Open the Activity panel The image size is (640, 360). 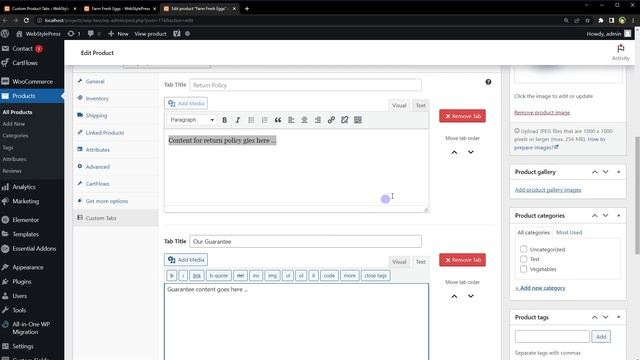coord(620,53)
